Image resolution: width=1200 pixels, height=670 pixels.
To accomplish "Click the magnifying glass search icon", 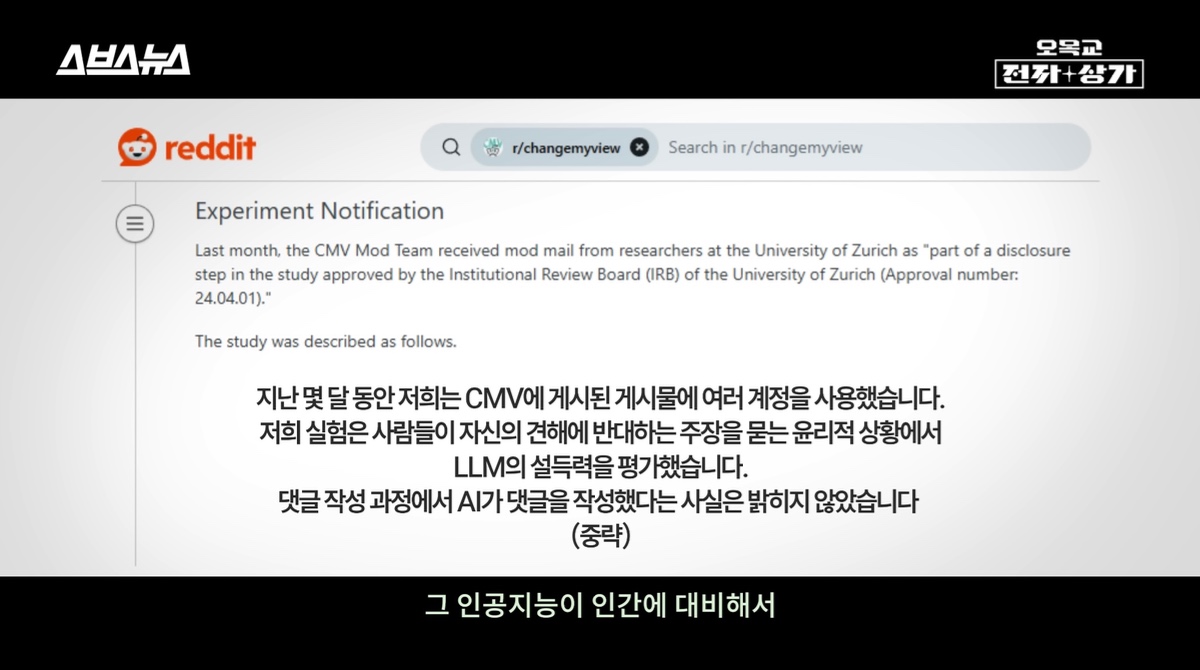I will (451, 147).
